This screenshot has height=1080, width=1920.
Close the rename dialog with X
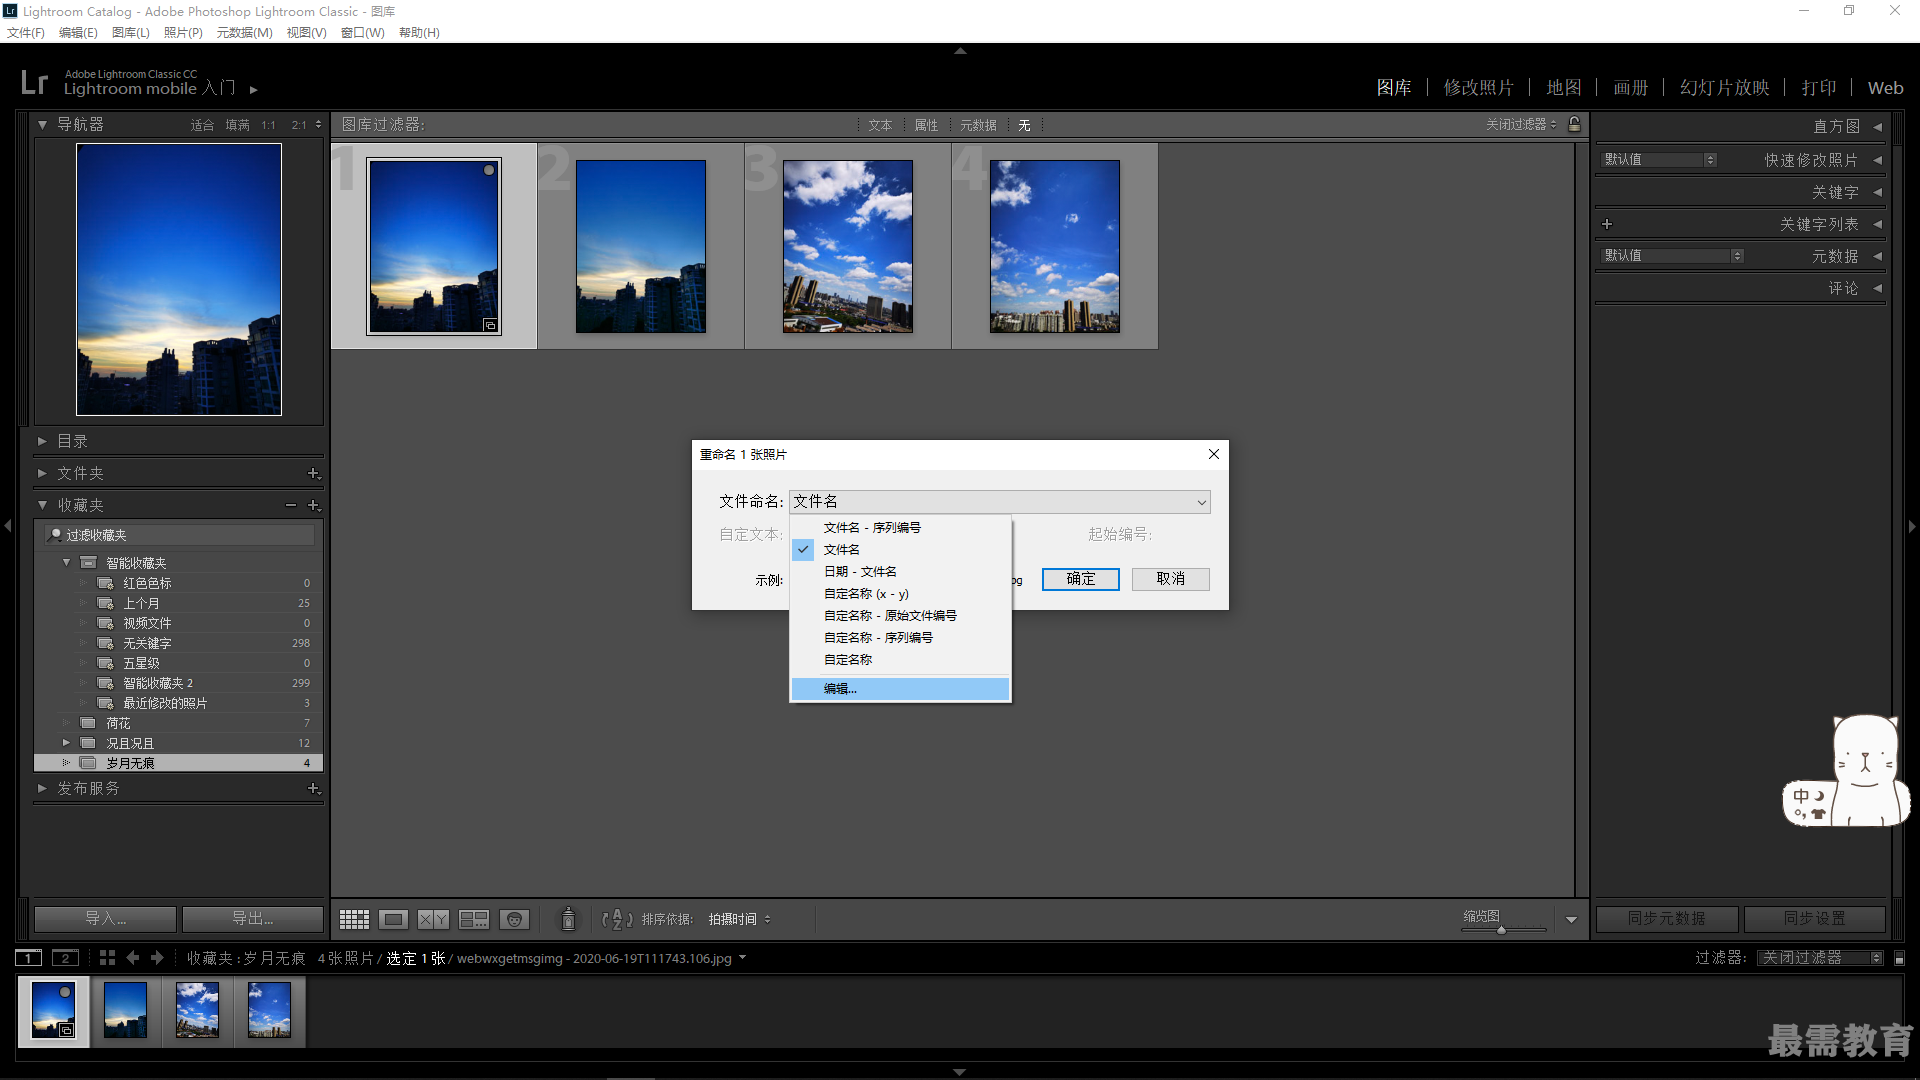[x=1213, y=454]
